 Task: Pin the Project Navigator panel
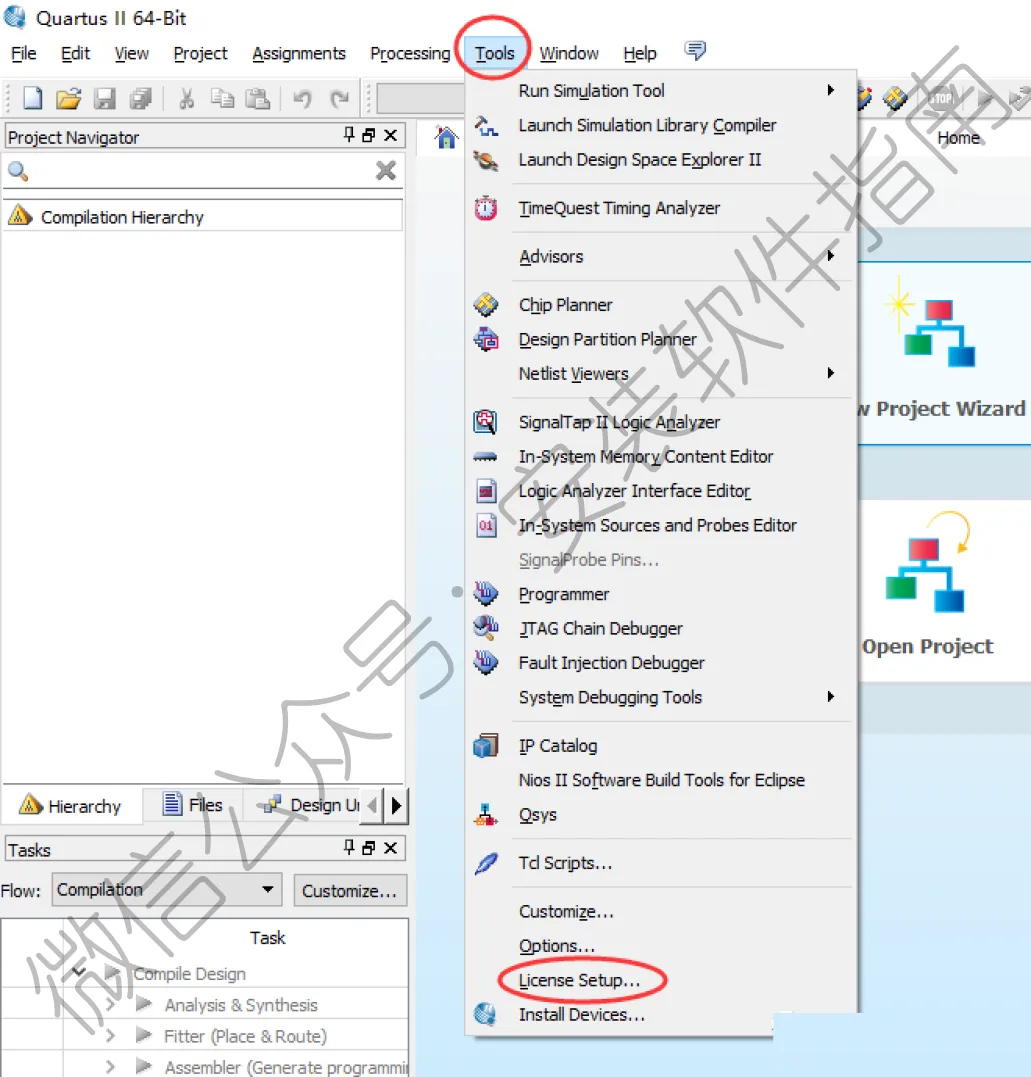coord(349,135)
